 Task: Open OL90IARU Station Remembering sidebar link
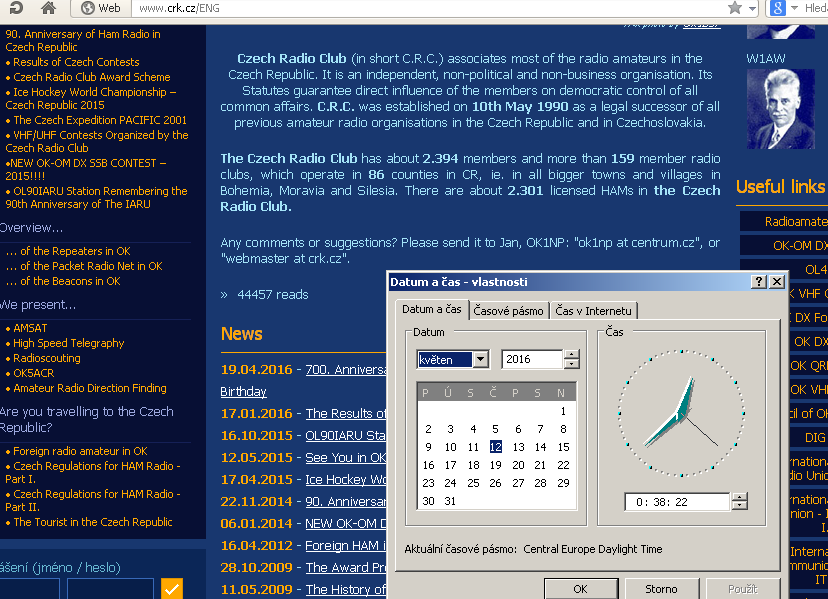(x=96, y=197)
